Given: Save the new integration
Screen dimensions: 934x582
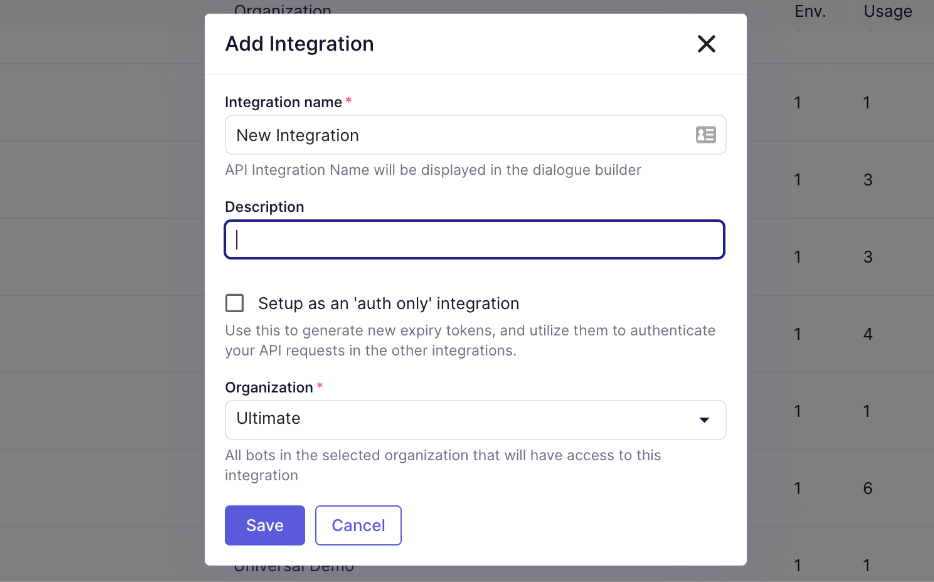Looking at the screenshot, I should (264, 525).
